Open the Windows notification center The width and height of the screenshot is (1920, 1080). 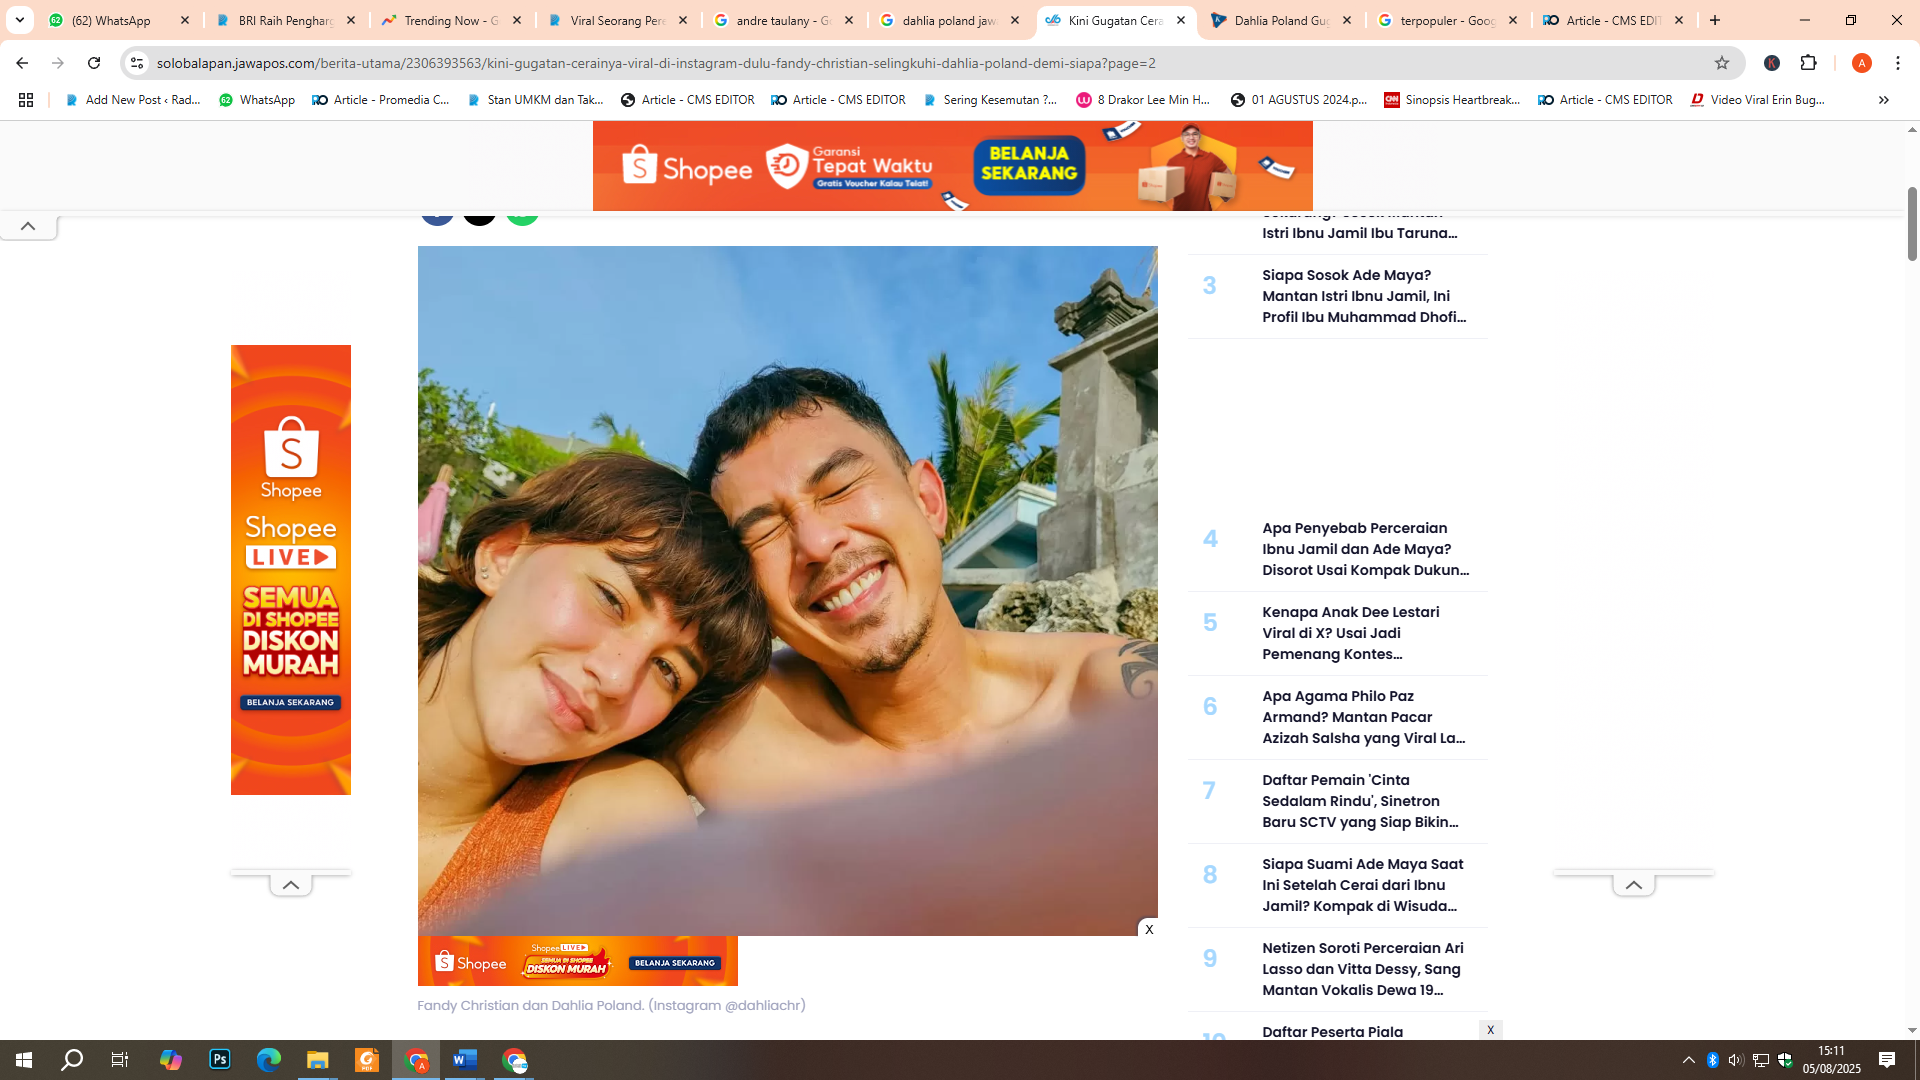(x=1887, y=1060)
